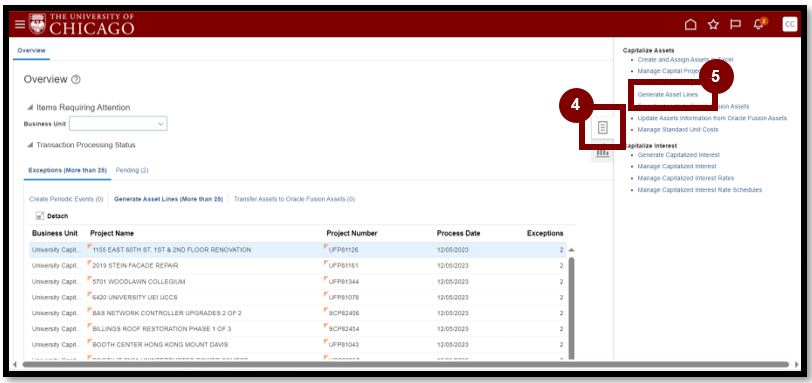Select BAS NETWORK CONTROLLER UPGRADES 2 OF 2 row

click(298, 313)
